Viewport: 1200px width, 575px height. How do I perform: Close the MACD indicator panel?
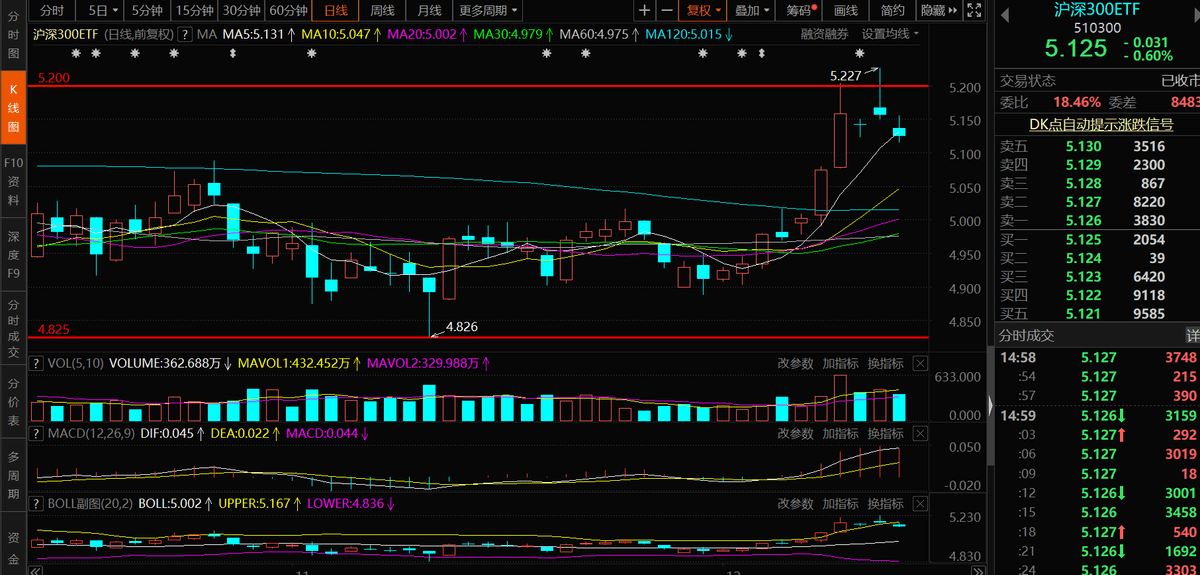coord(920,433)
